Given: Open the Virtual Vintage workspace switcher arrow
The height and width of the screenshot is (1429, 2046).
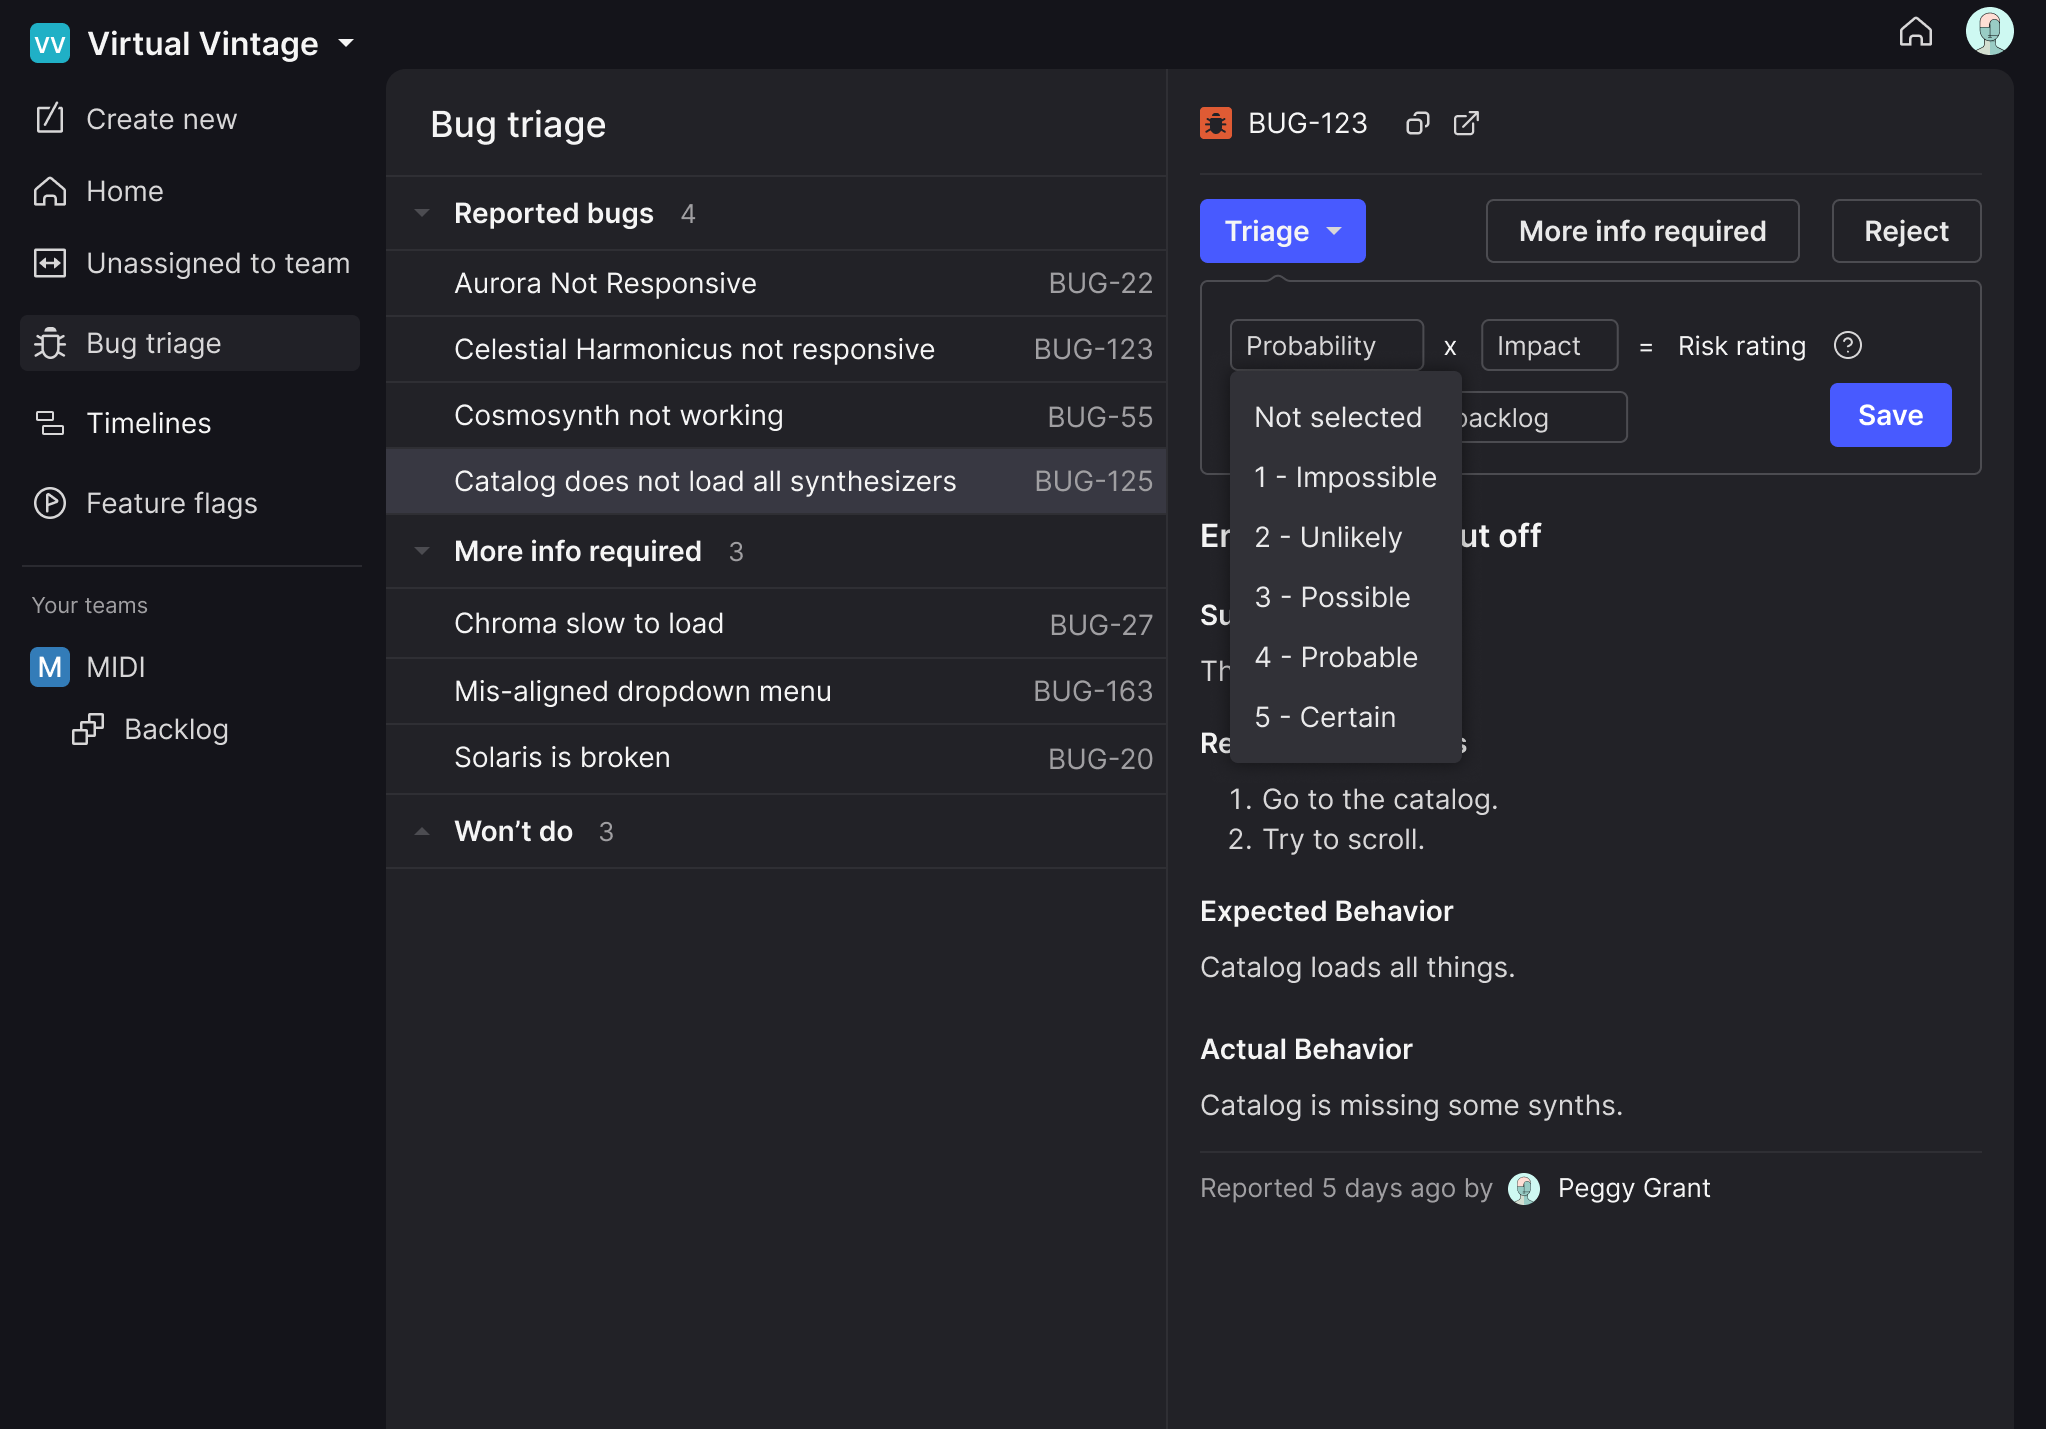Looking at the screenshot, I should tap(346, 44).
